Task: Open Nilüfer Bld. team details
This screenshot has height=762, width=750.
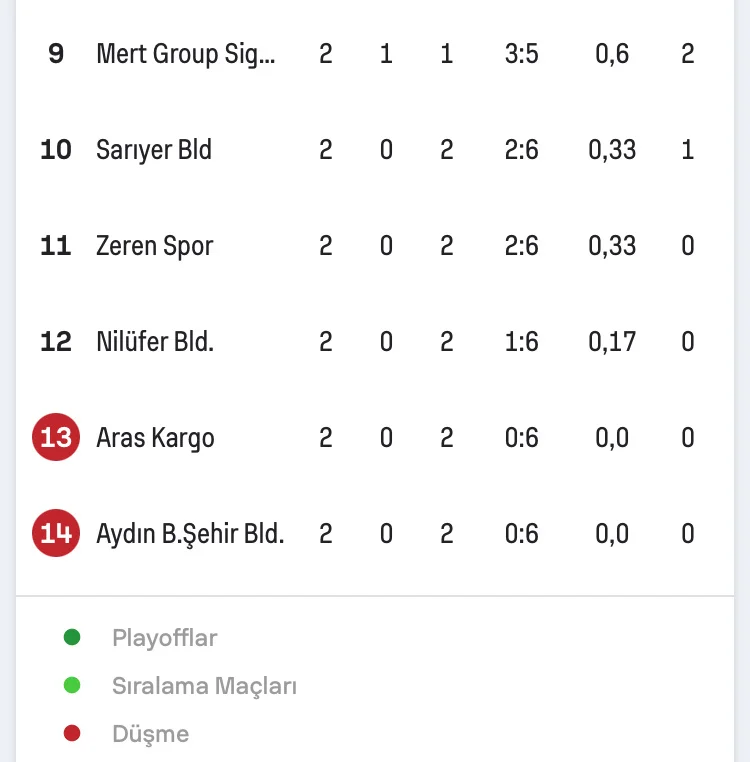Action: (x=155, y=342)
